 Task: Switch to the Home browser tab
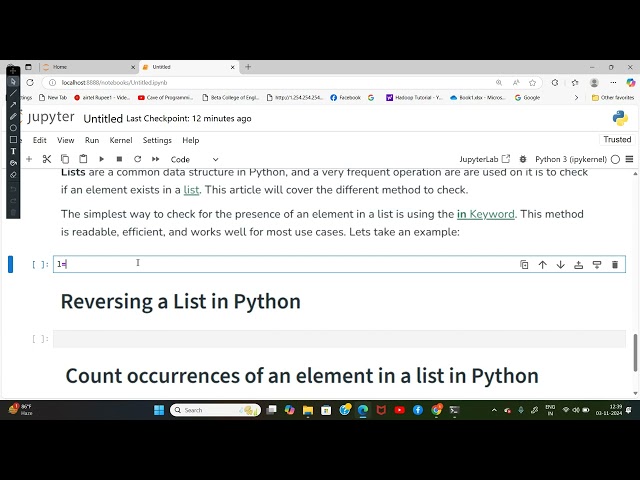[89, 67]
